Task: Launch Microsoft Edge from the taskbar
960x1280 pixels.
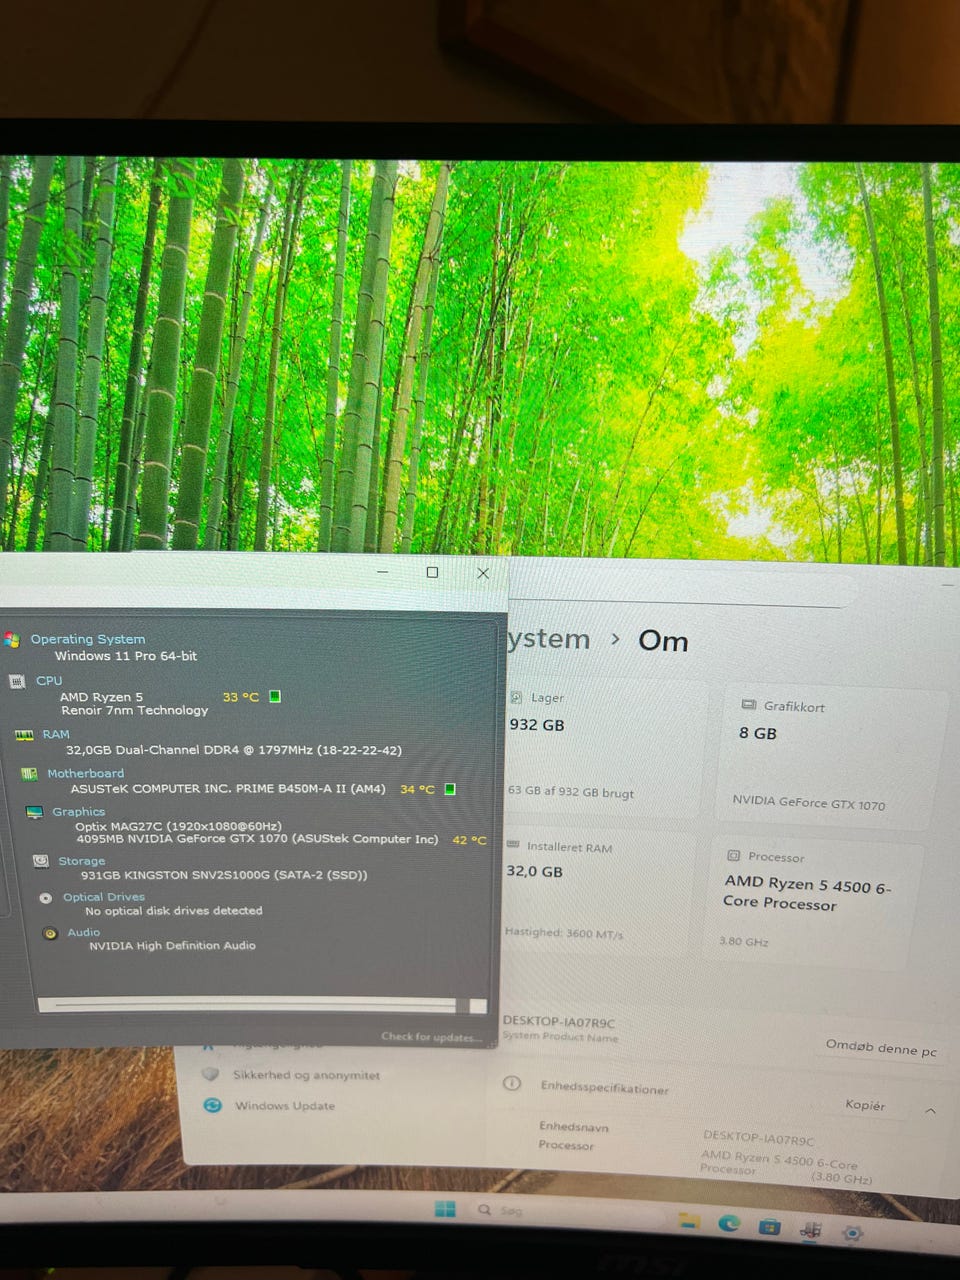Action: pos(729,1222)
